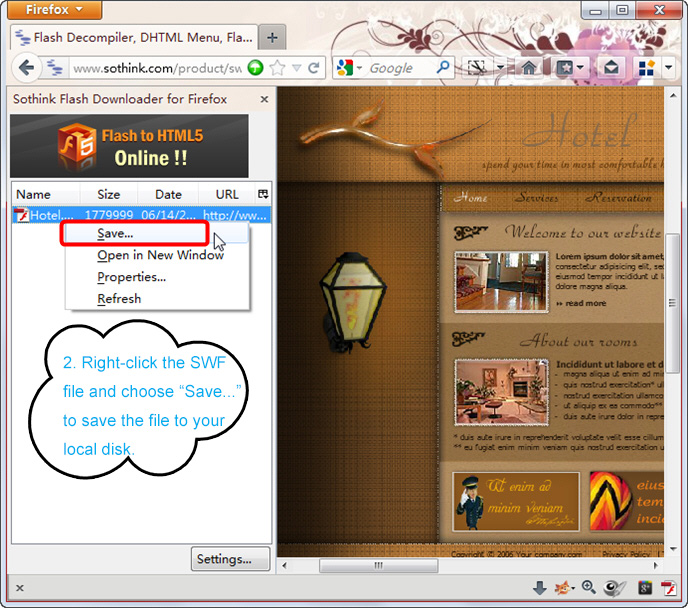This screenshot has width=688, height=608.
Task: Click the "1779999" size cell
Action: coord(109,215)
